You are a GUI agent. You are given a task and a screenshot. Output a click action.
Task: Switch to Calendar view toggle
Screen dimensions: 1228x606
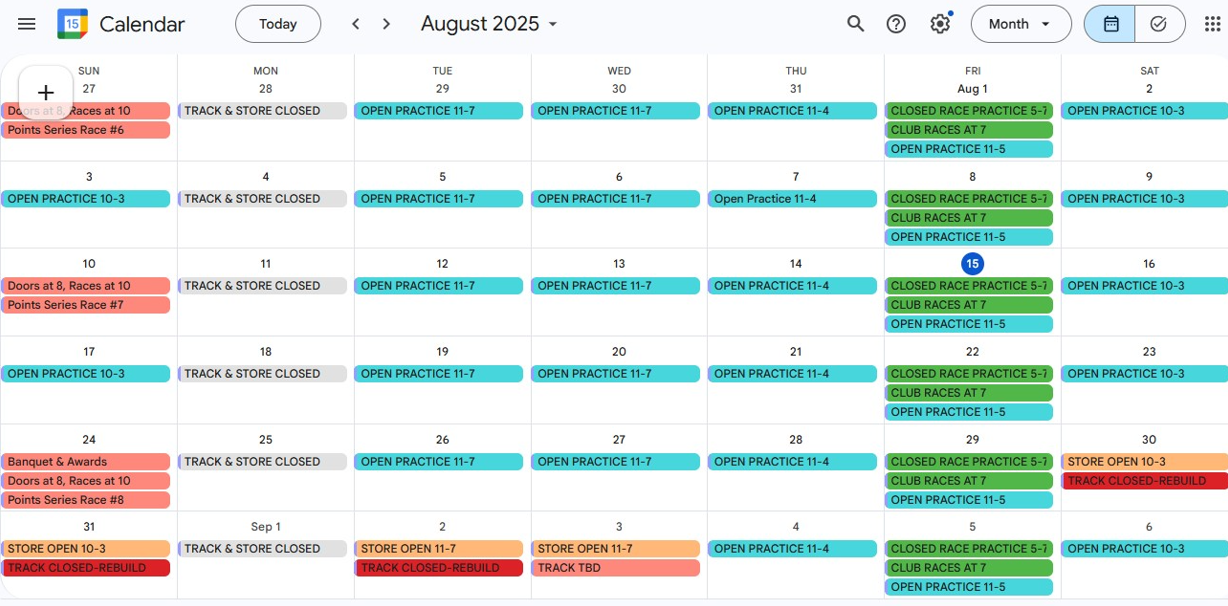click(1110, 24)
